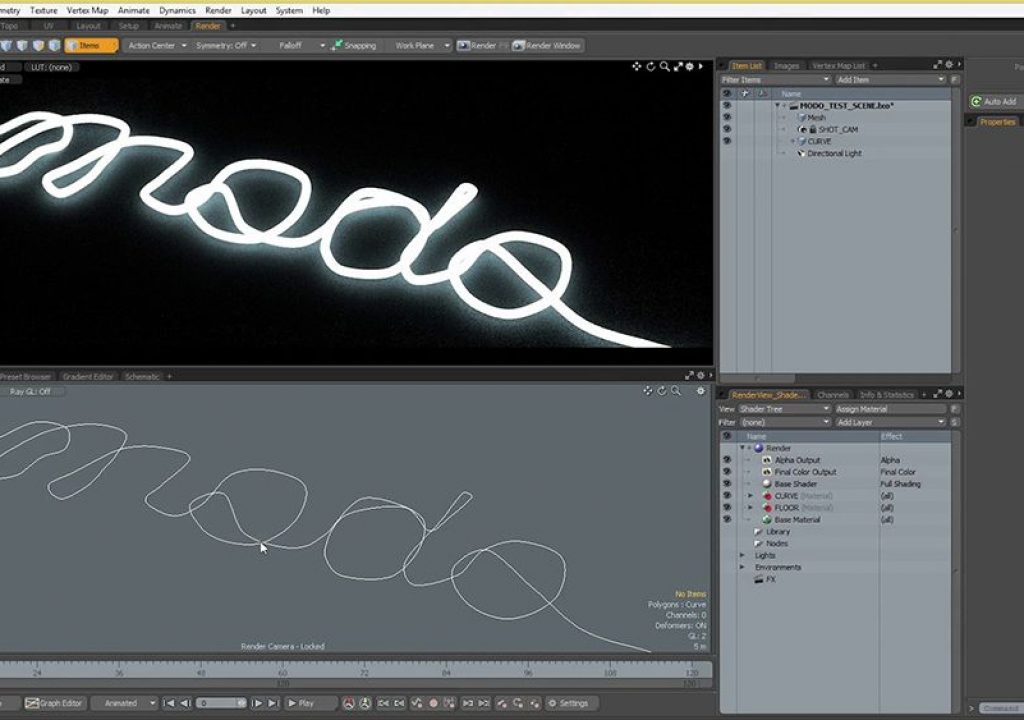Viewport: 1024px width, 720px height.
Task: Click frame 60 on the timeline ruler
Action: coord(282,671)
